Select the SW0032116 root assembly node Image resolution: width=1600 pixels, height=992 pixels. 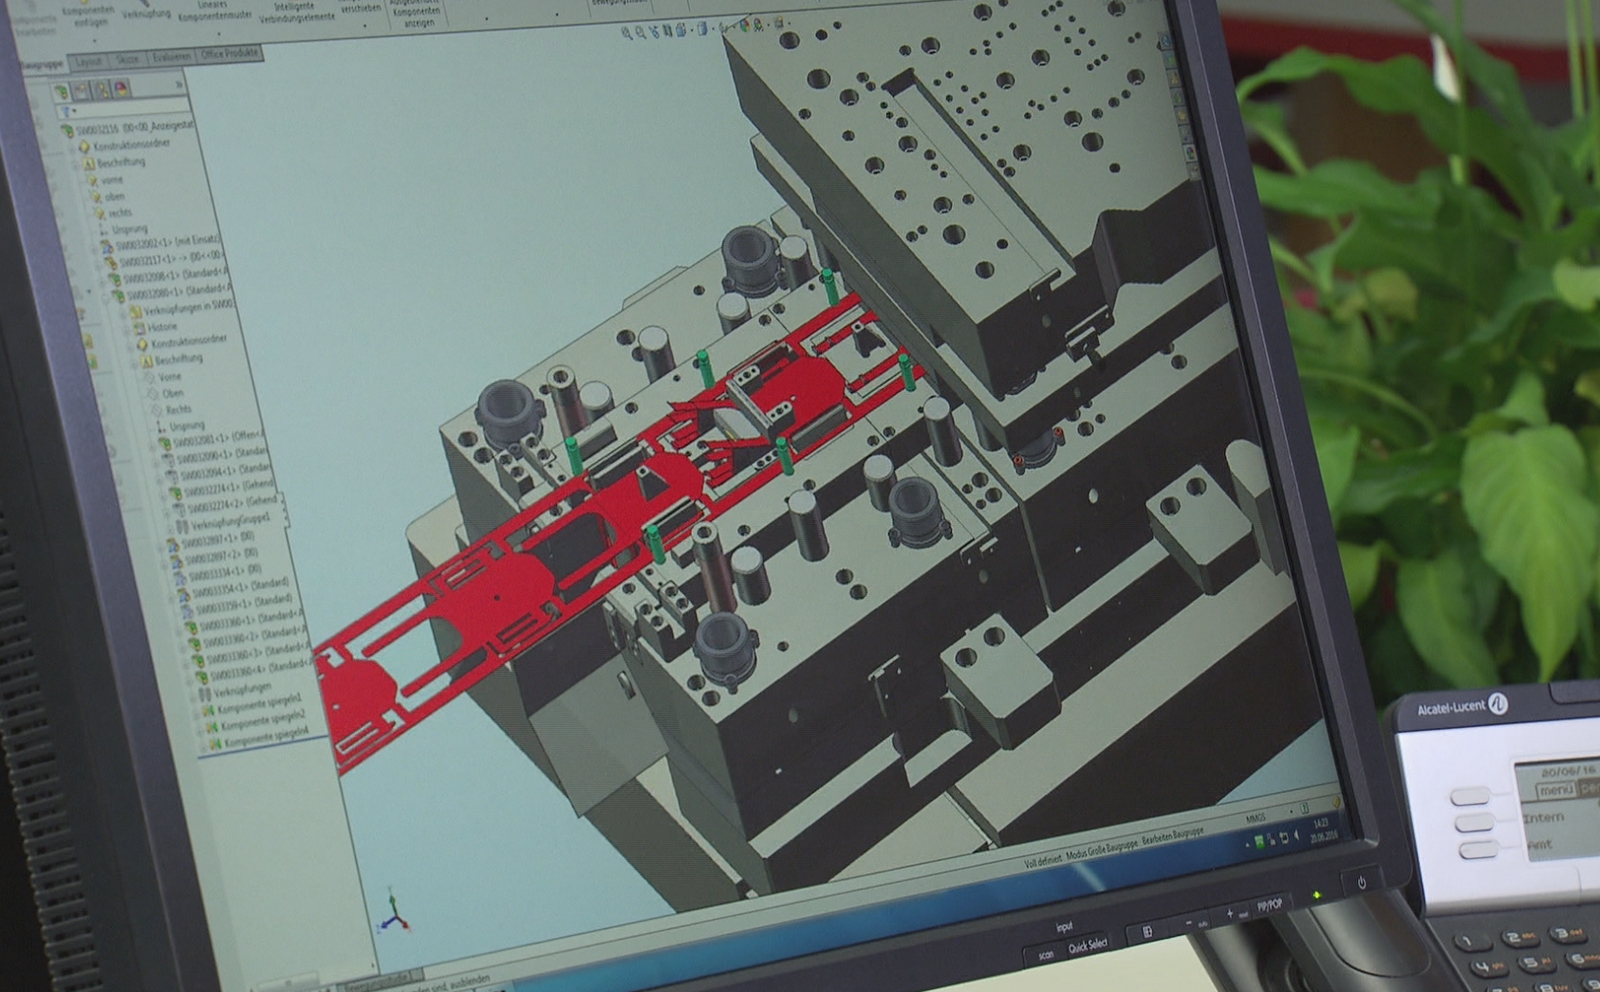click(x=128, y=128)
